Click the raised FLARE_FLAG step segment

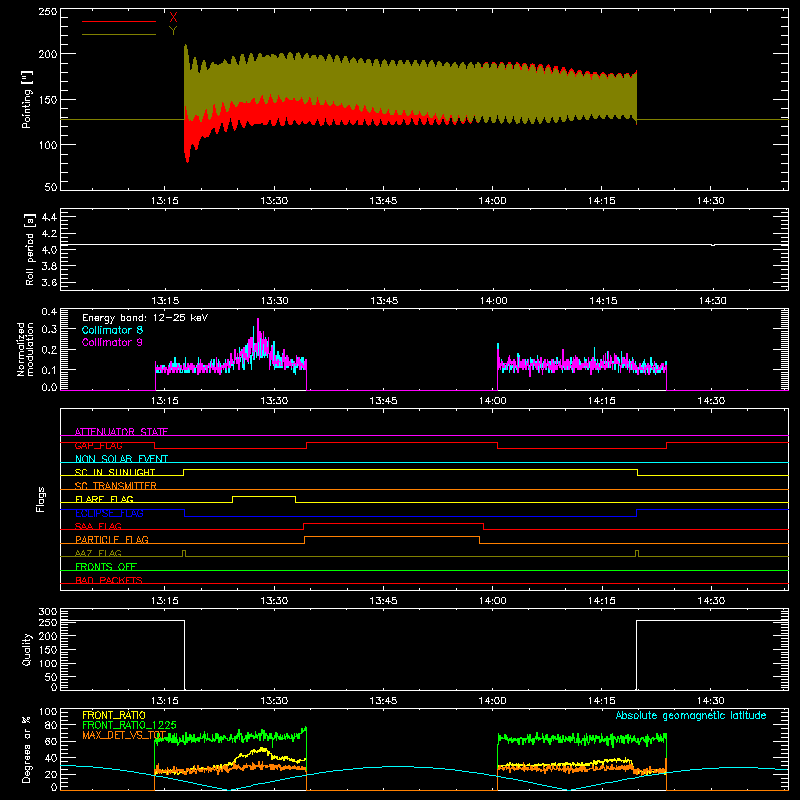coord(264,496)
